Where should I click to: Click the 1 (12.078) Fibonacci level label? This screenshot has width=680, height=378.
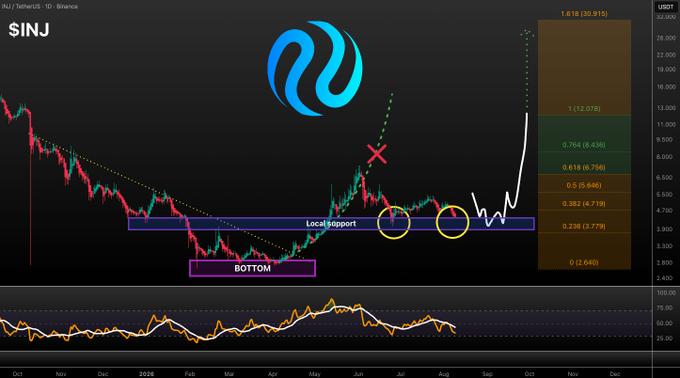click(x=584, y=109)
